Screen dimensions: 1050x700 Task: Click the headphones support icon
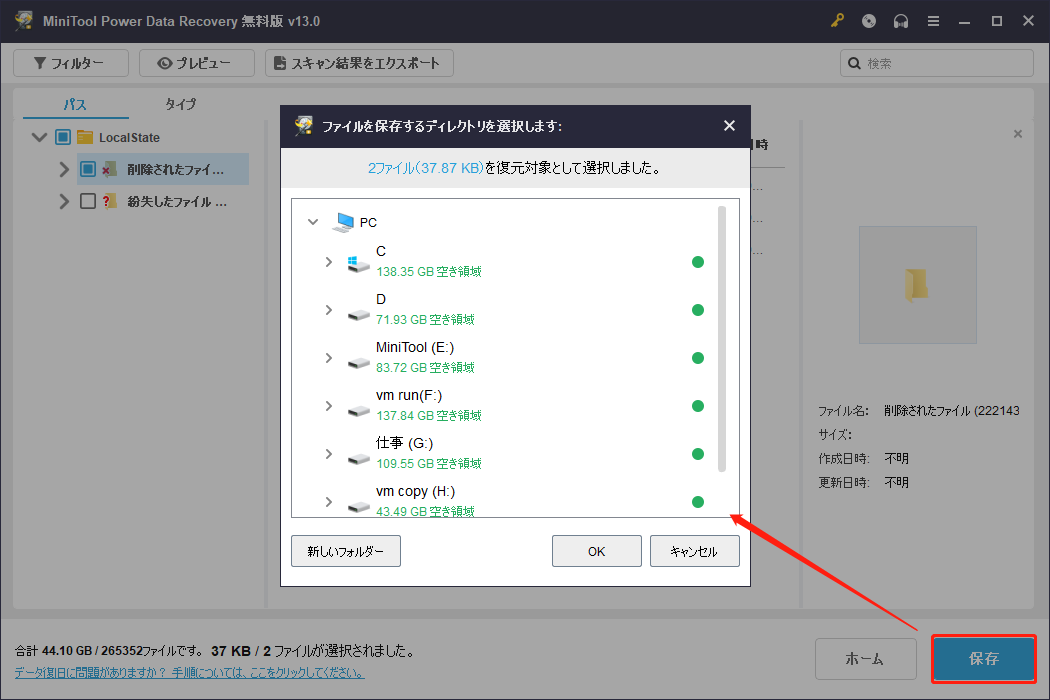tap(901, 21)
